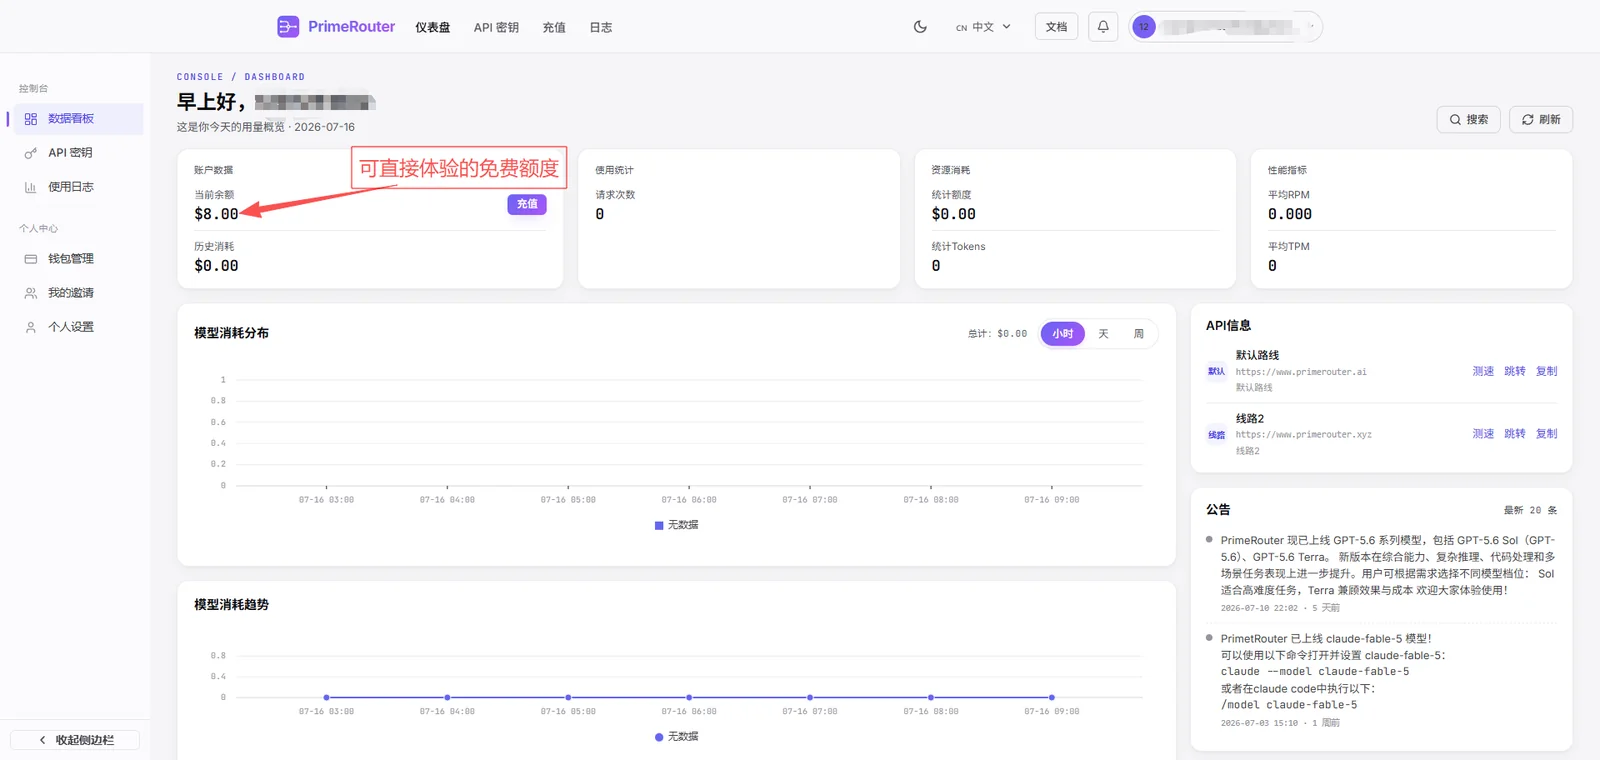Open the user account menu in the header
This screenshot has height=760, width=1600.
pos(1226,27)
